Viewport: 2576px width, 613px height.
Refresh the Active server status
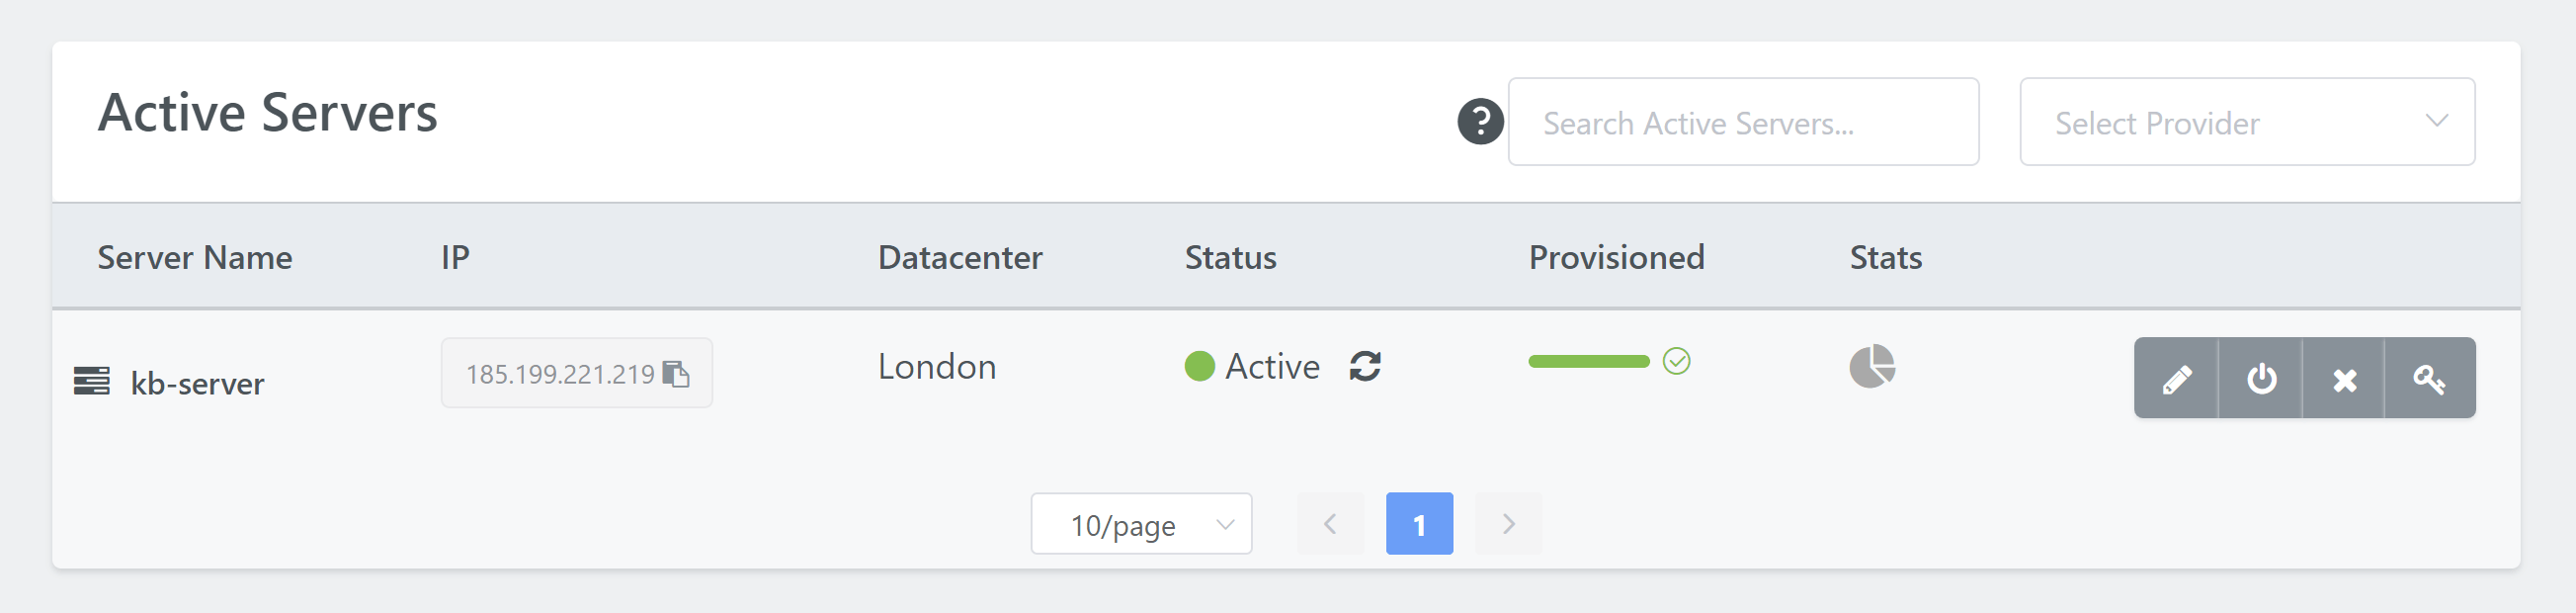point(1365,366)
